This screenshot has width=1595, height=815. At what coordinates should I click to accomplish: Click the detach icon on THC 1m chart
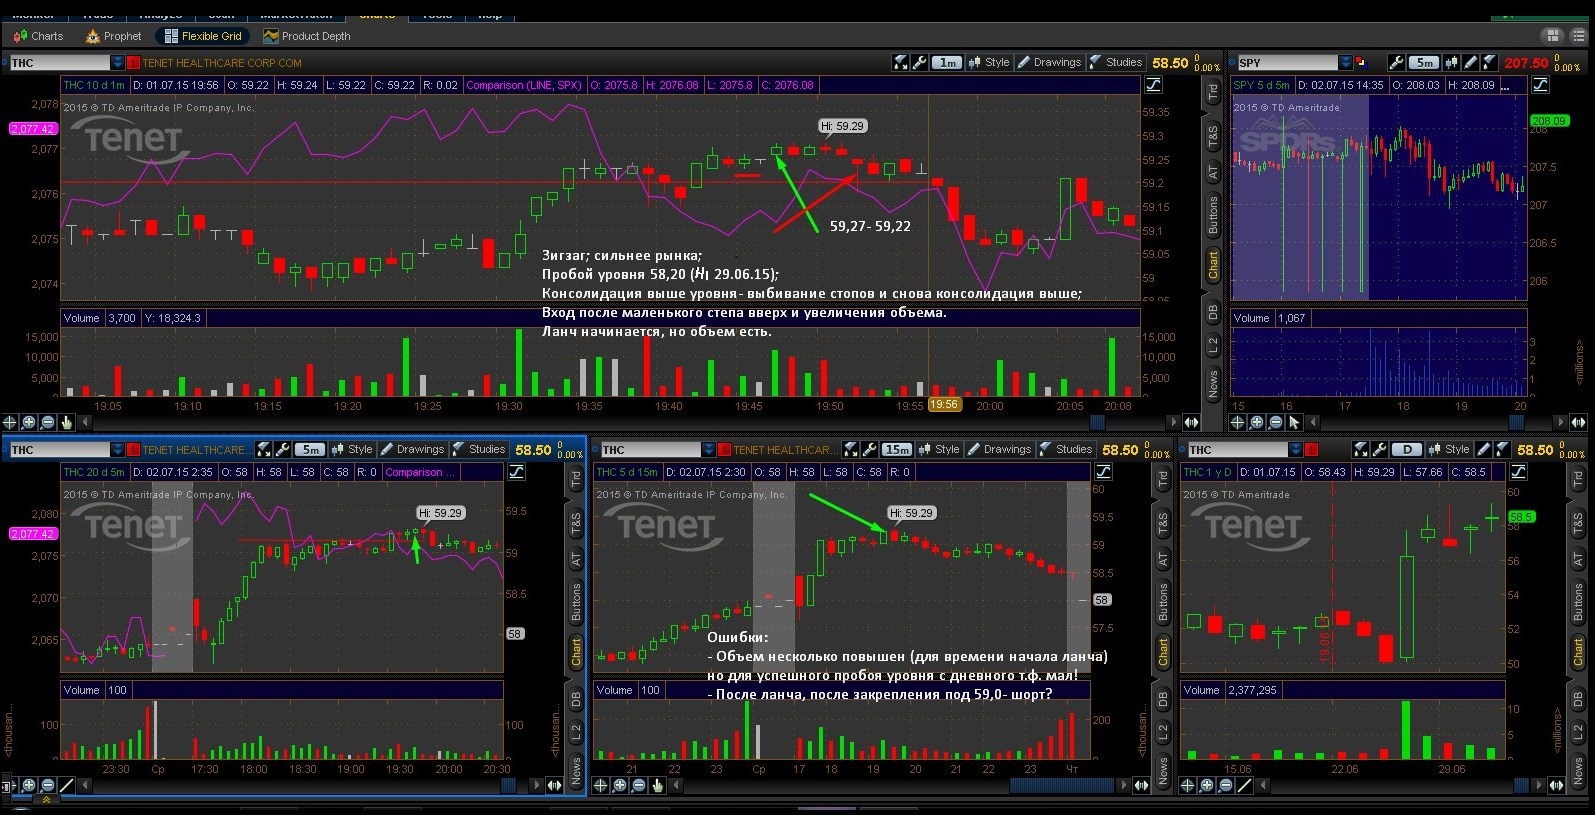tap(900, 62)
